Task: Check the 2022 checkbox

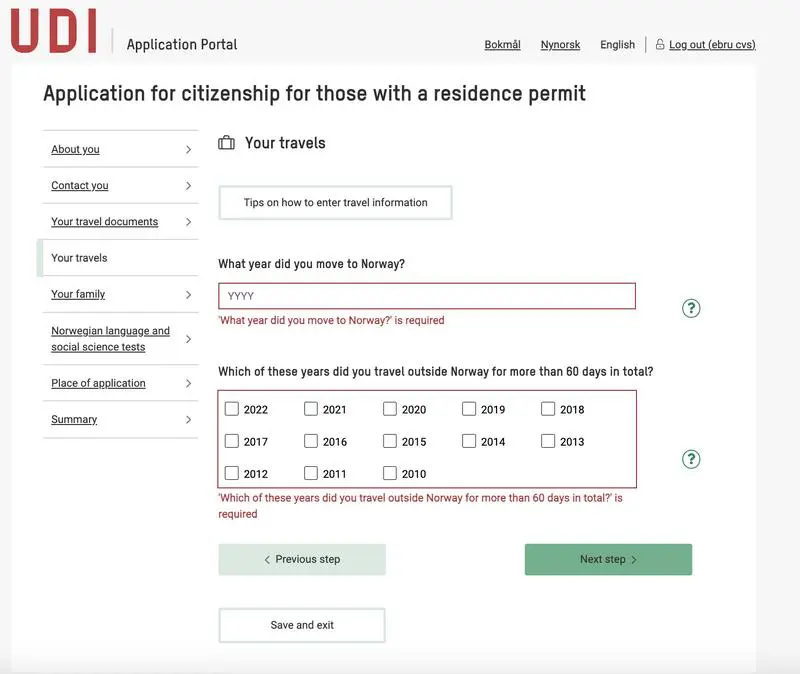Action: tap(232, 409)
